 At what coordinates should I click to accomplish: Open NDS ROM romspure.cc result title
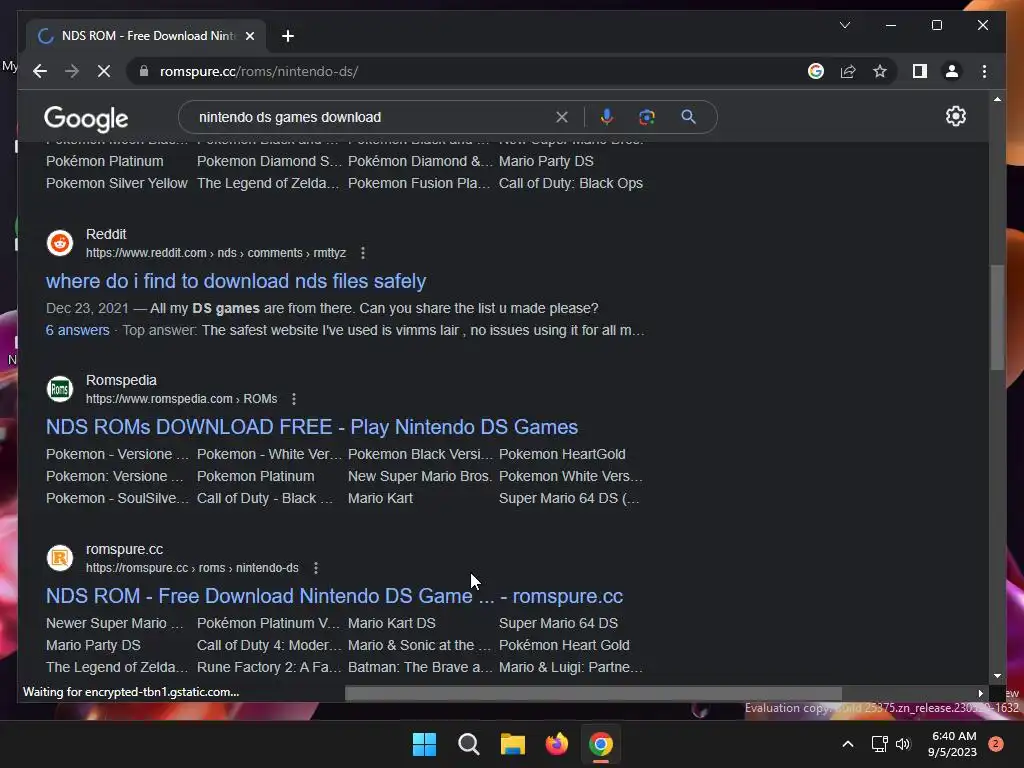pyautogui.click(x=334, y=596)
